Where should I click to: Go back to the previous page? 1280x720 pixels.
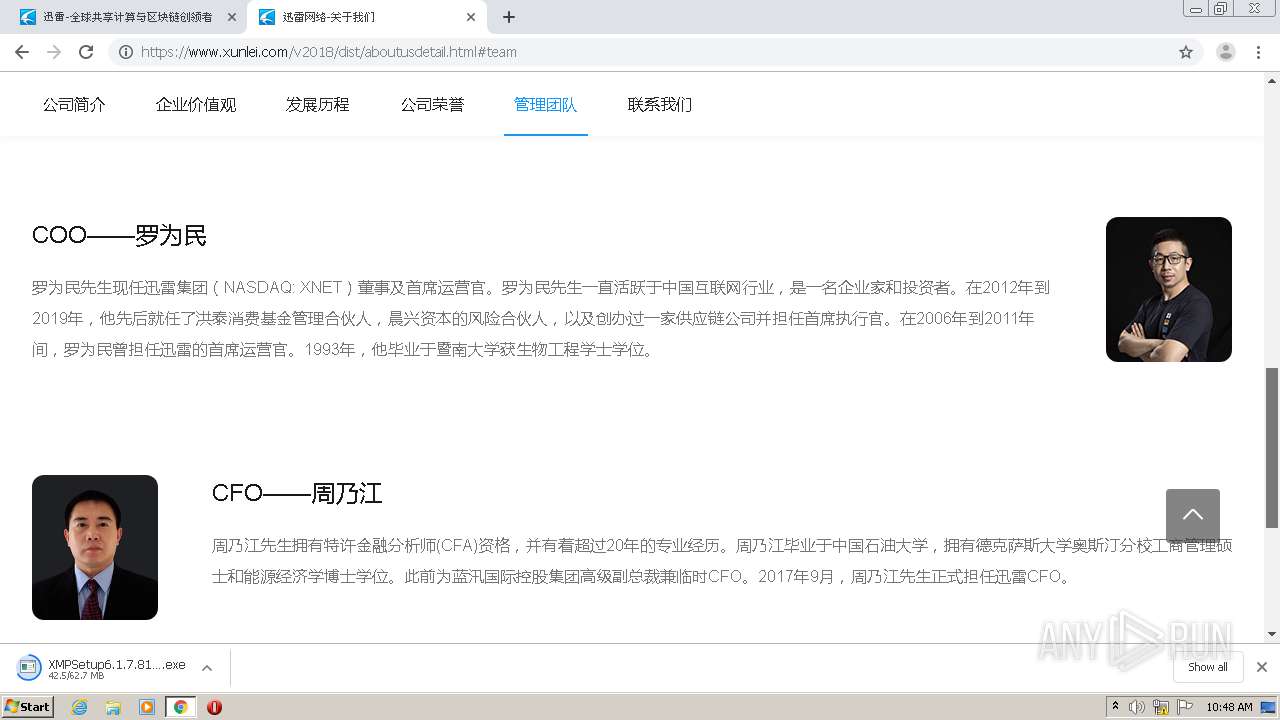[x=22, y=52]
